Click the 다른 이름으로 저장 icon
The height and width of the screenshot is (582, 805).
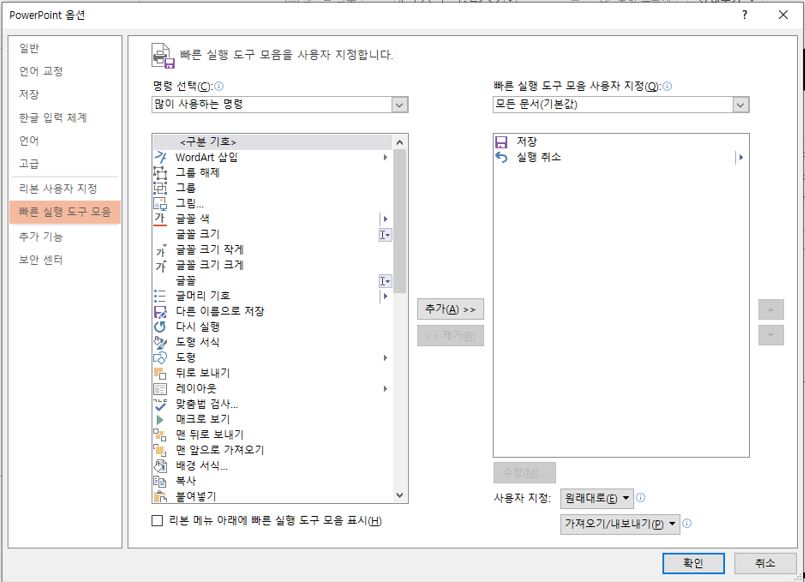pos(160,311)
